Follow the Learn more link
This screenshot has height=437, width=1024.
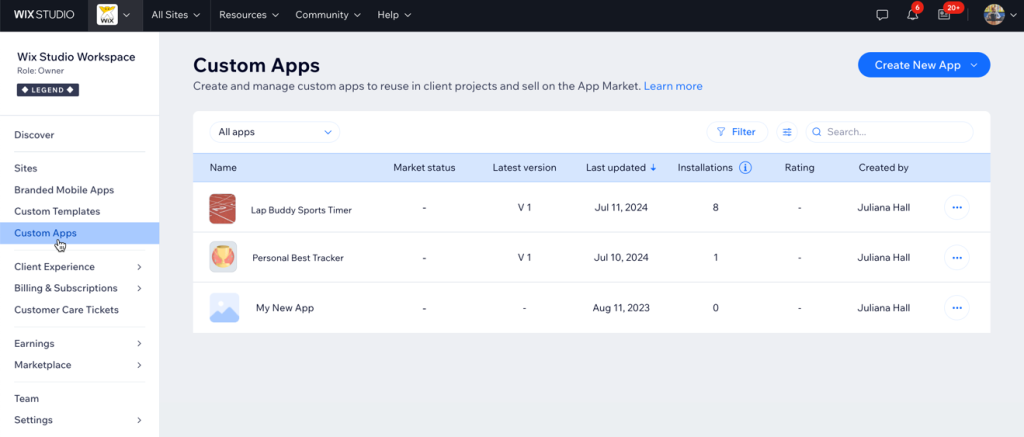(673, 86)
